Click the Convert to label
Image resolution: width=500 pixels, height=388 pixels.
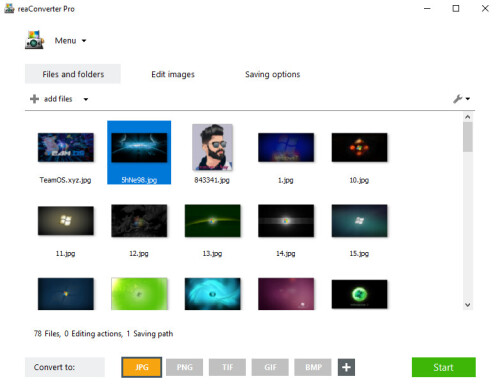tap(54, 367)
